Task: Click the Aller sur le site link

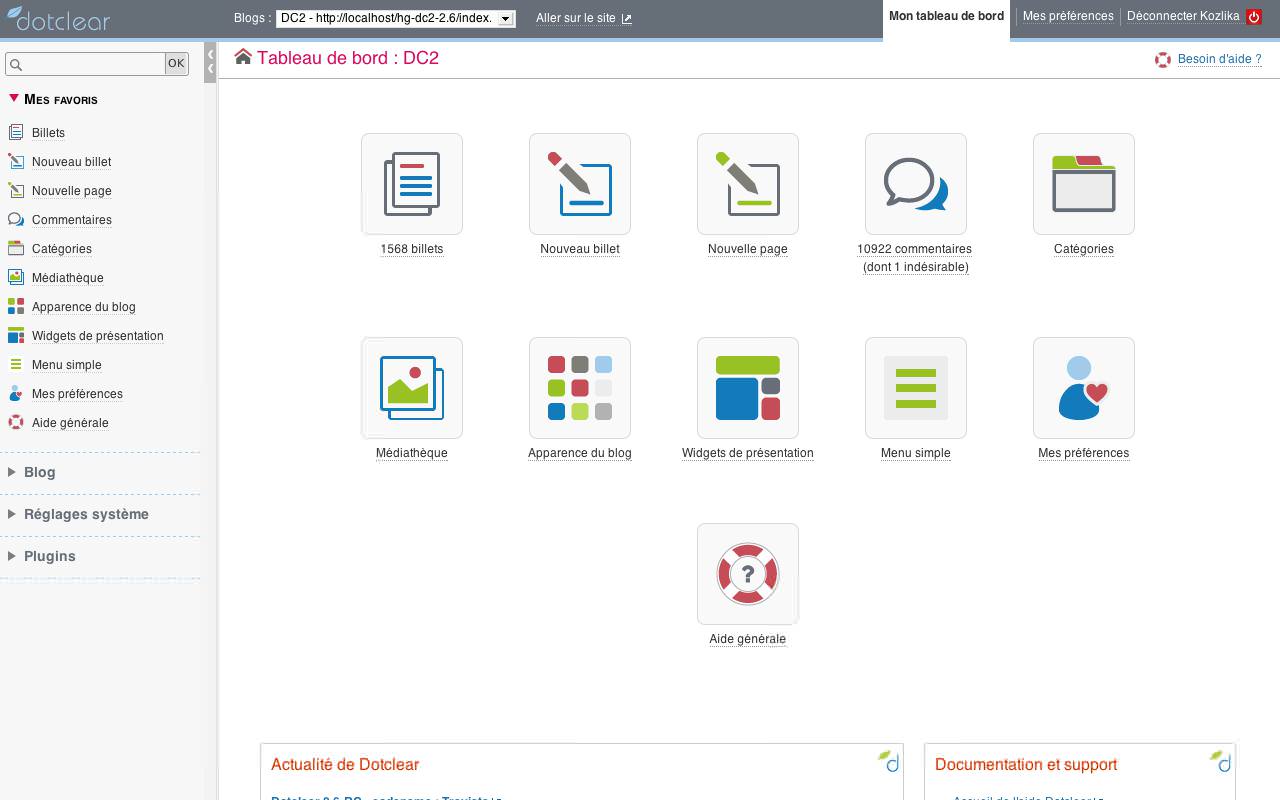Action: point(583,18)
